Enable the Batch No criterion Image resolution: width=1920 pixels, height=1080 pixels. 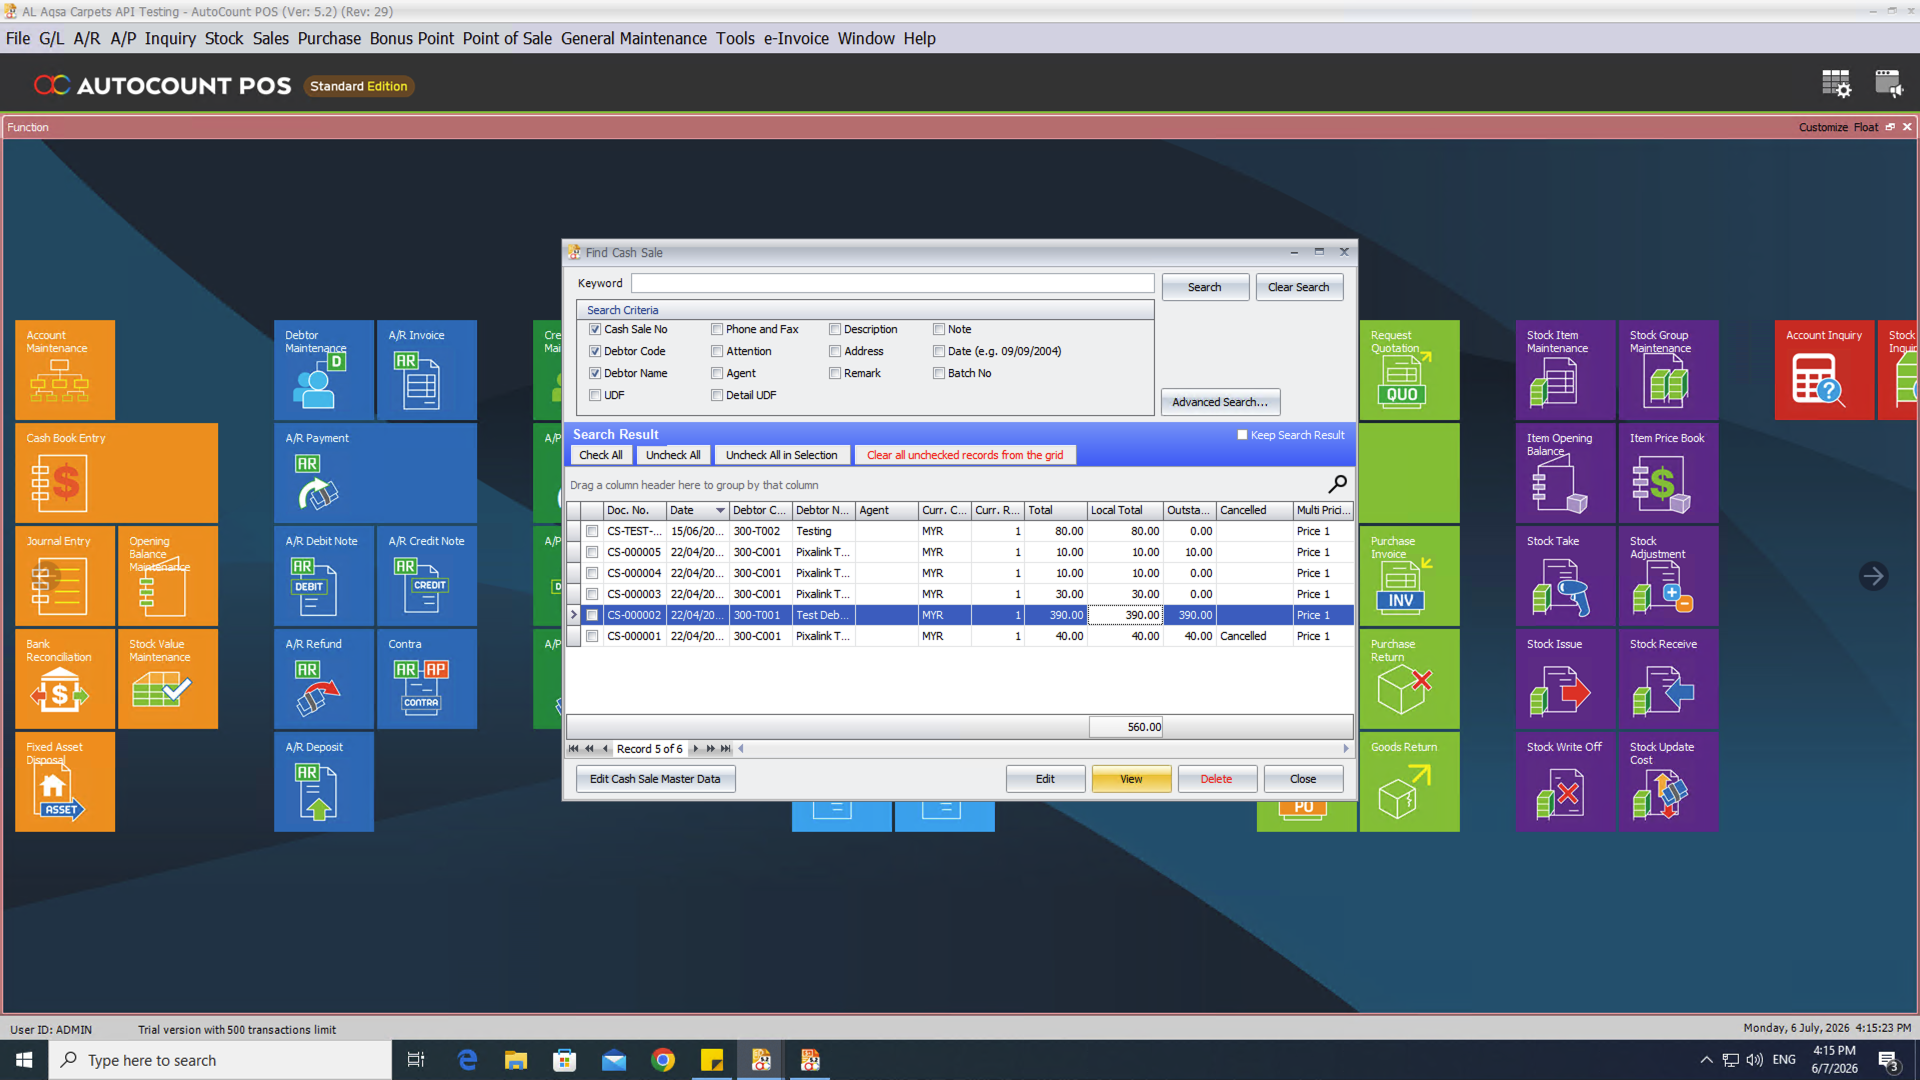tap(939, 373)
